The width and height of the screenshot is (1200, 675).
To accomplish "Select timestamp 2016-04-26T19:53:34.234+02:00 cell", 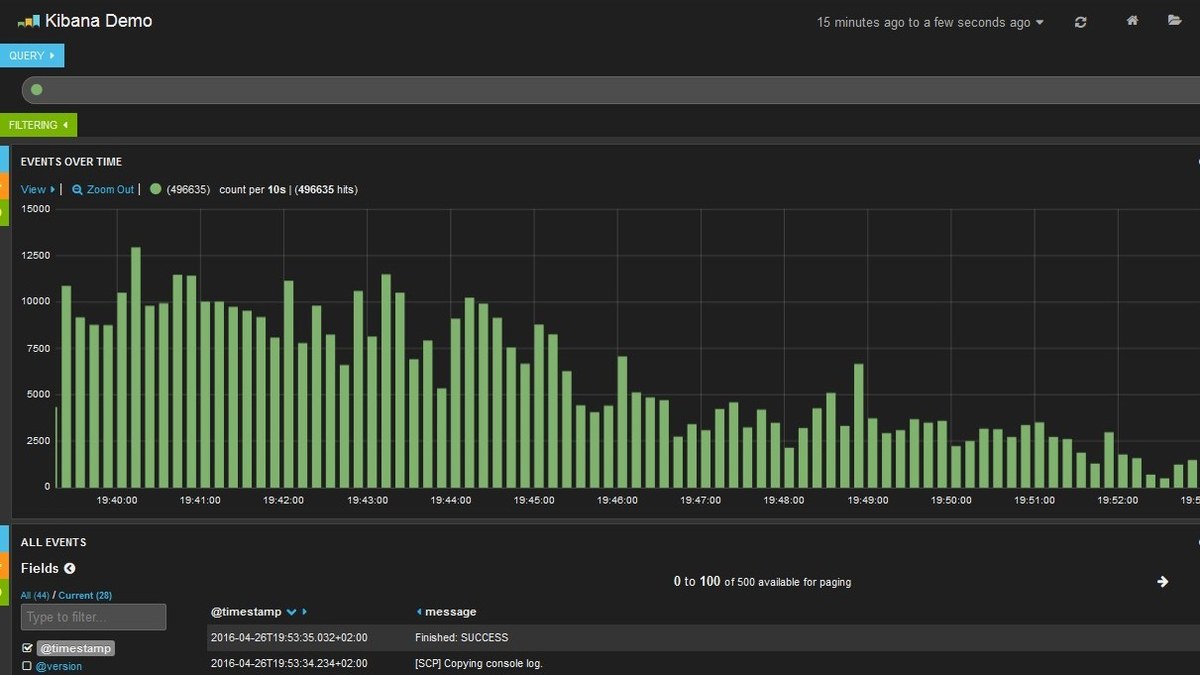I will 289,663.
